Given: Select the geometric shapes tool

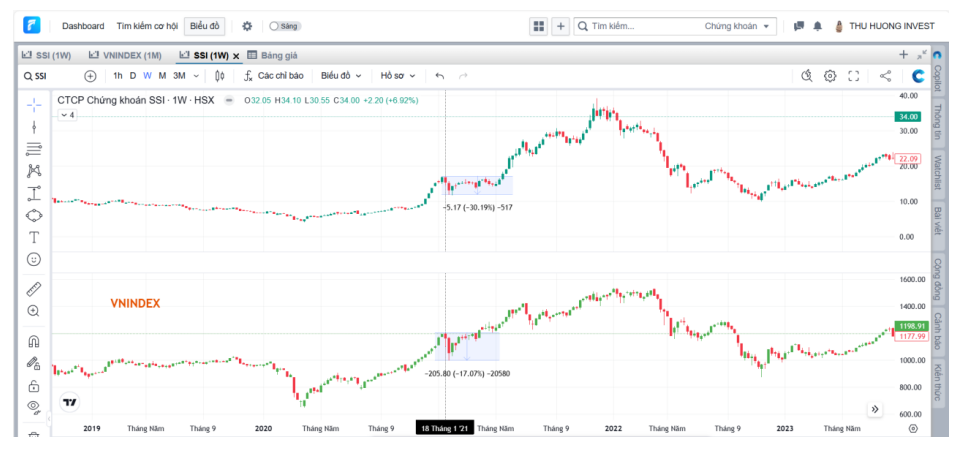Looking at the screenshot, I should click(x=34, y=215).
